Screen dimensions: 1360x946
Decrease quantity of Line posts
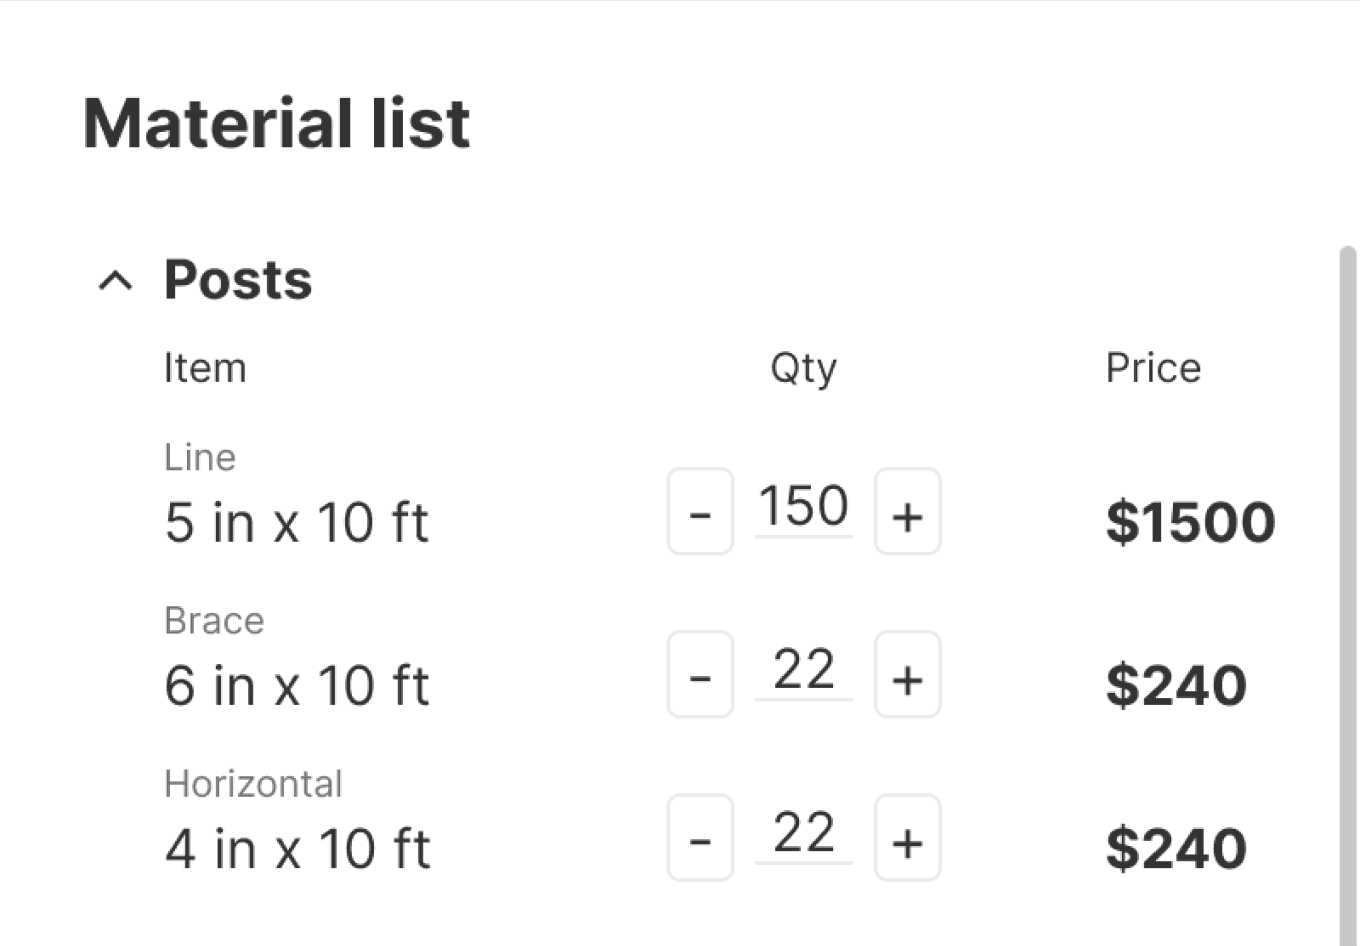click(700, 512)
